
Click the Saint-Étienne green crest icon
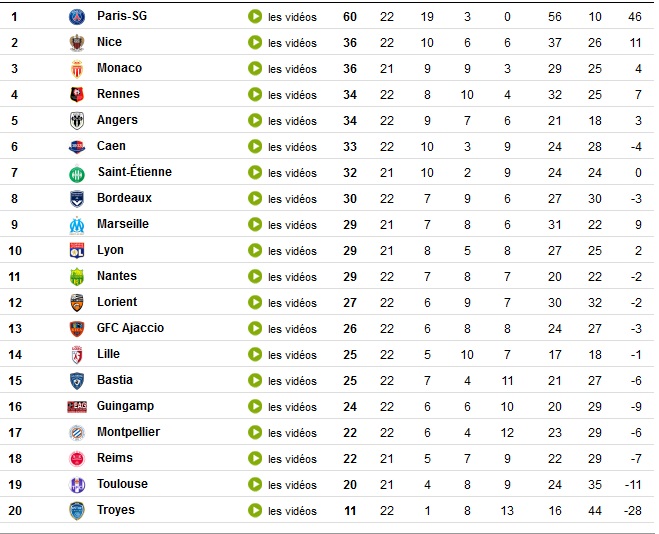(x=77, y=174)
